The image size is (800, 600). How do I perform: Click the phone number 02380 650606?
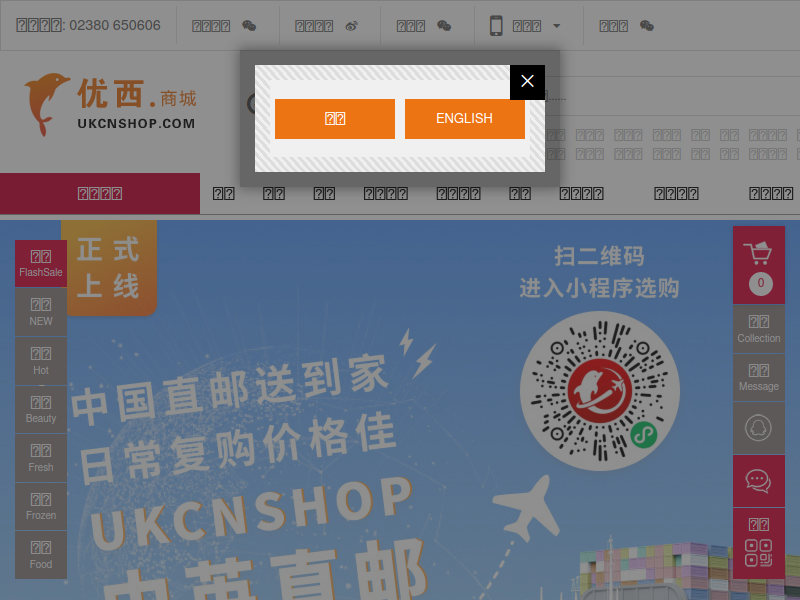coord(115,26)
